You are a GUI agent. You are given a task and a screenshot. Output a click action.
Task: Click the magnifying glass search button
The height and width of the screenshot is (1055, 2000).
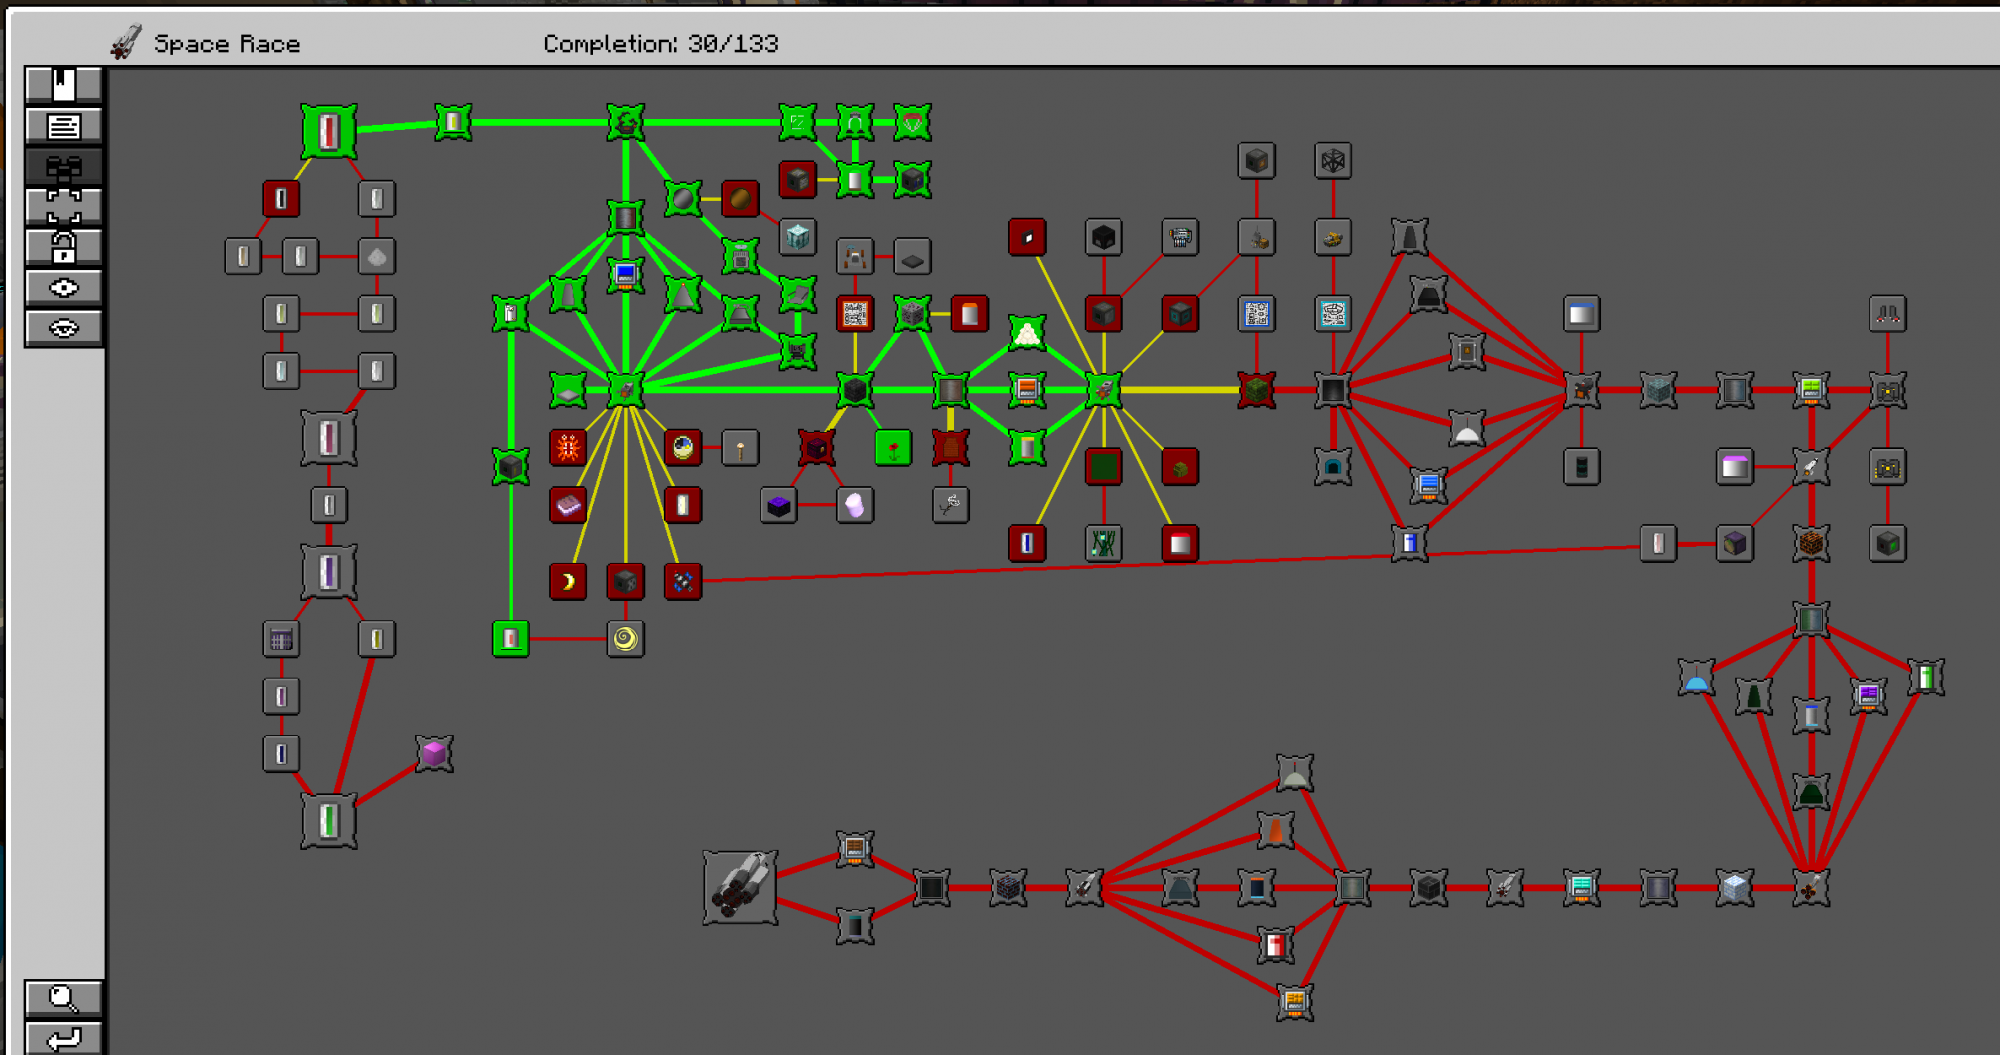[x=63, y=997]
